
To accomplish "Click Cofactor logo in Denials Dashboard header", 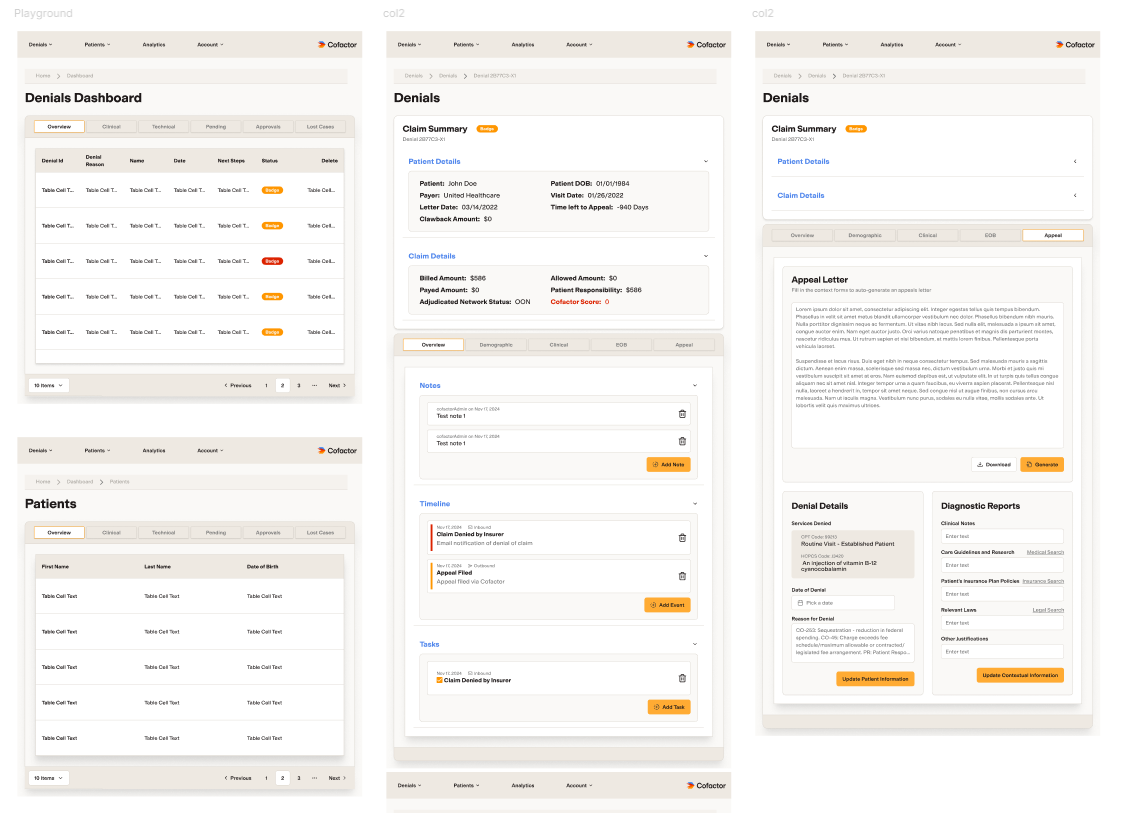I will point(337,45).
